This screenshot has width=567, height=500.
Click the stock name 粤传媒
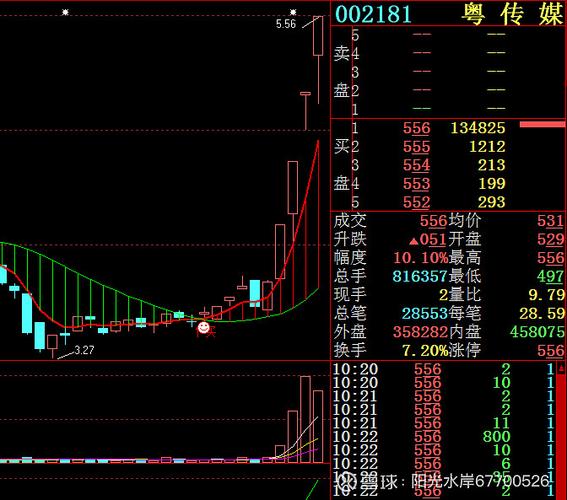(x=512, y=14)
